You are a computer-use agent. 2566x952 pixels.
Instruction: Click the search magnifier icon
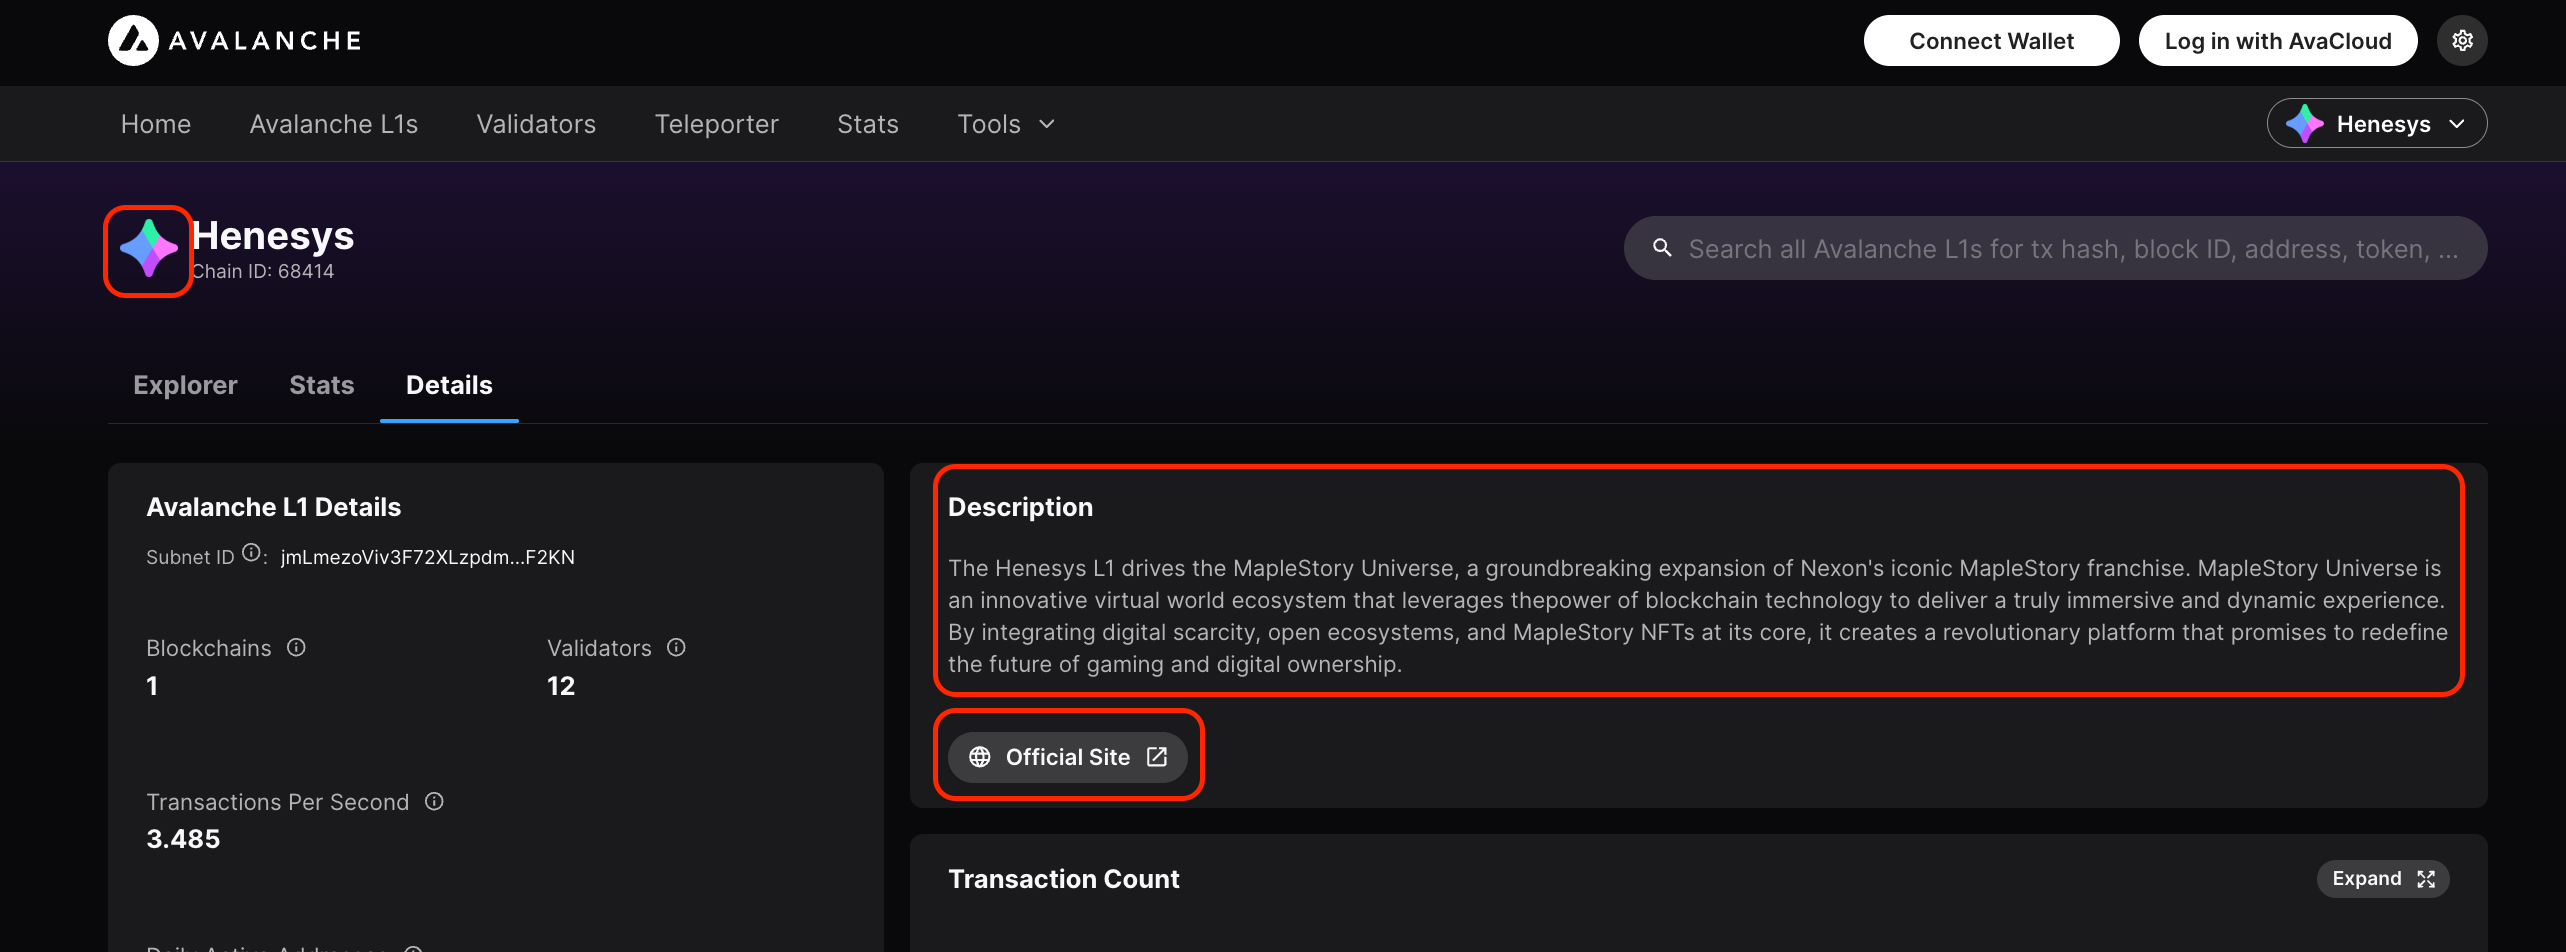tap(1662, 248)
